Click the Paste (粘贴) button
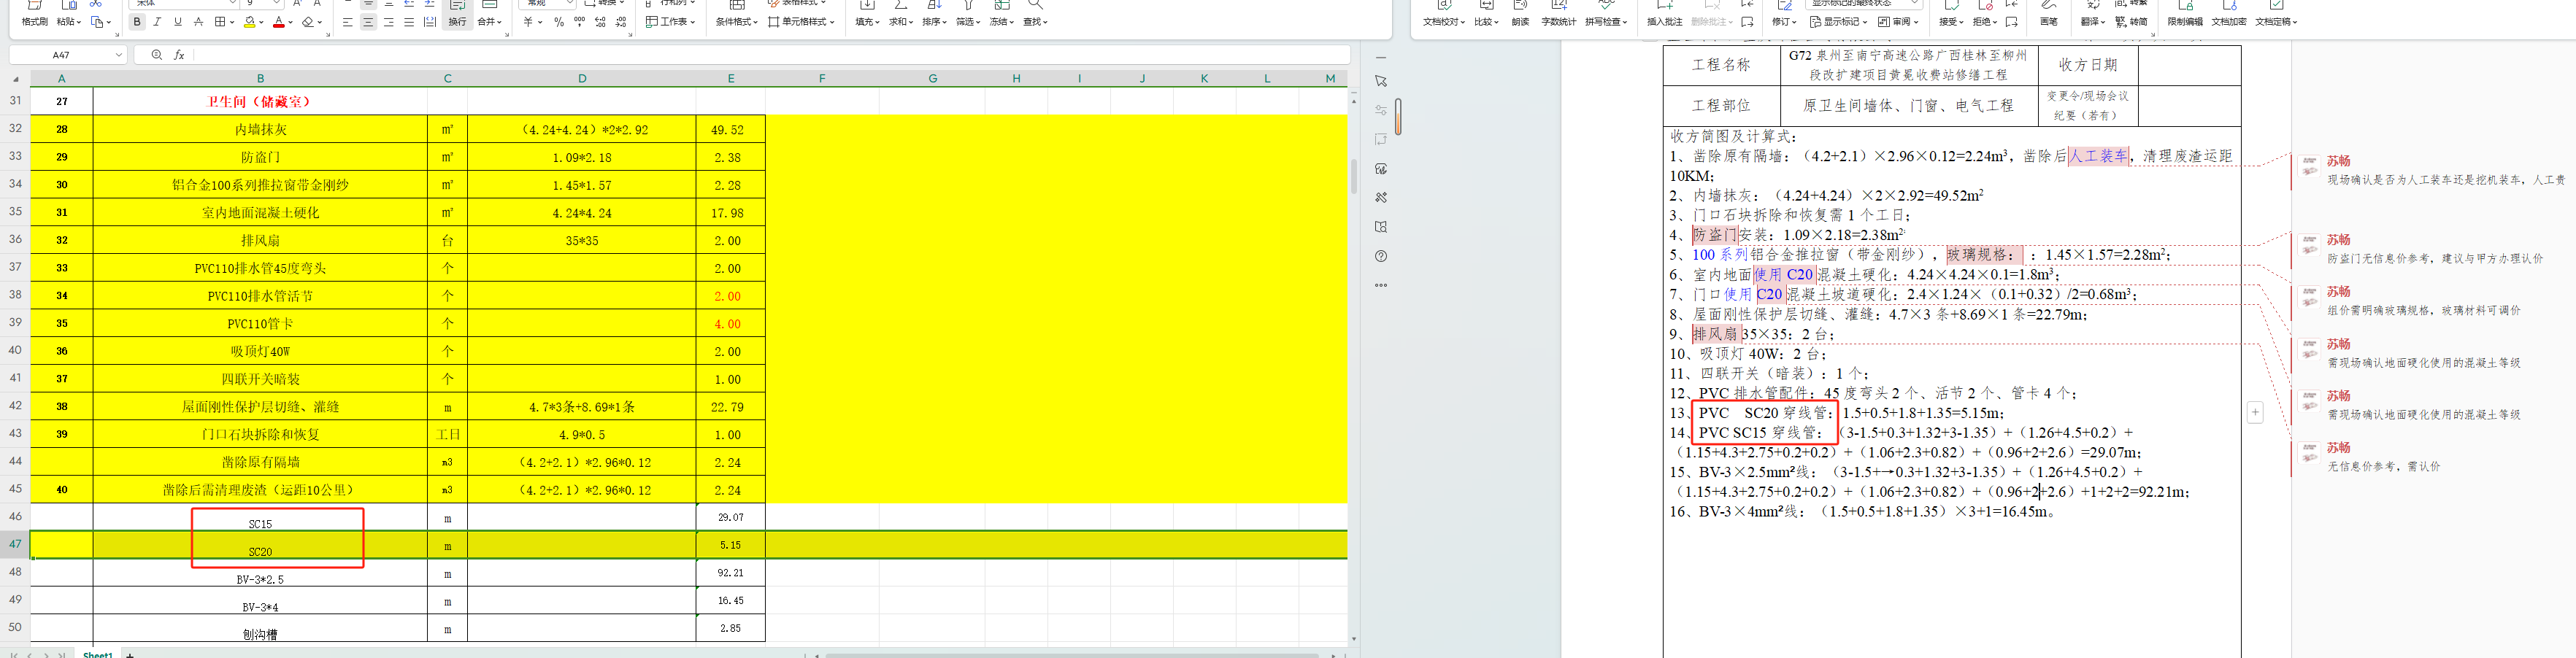 (69, 14)
